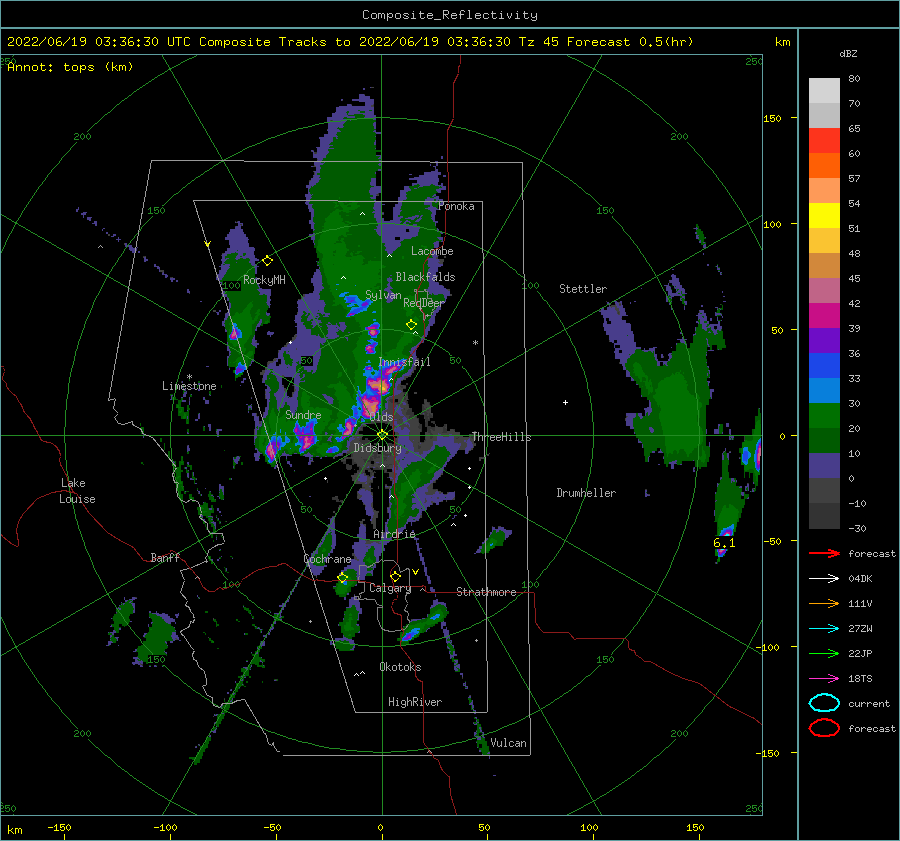Viewport: 900px width, 841px height.
Task: Click the Innisfail city label
Action: [404, 362]
